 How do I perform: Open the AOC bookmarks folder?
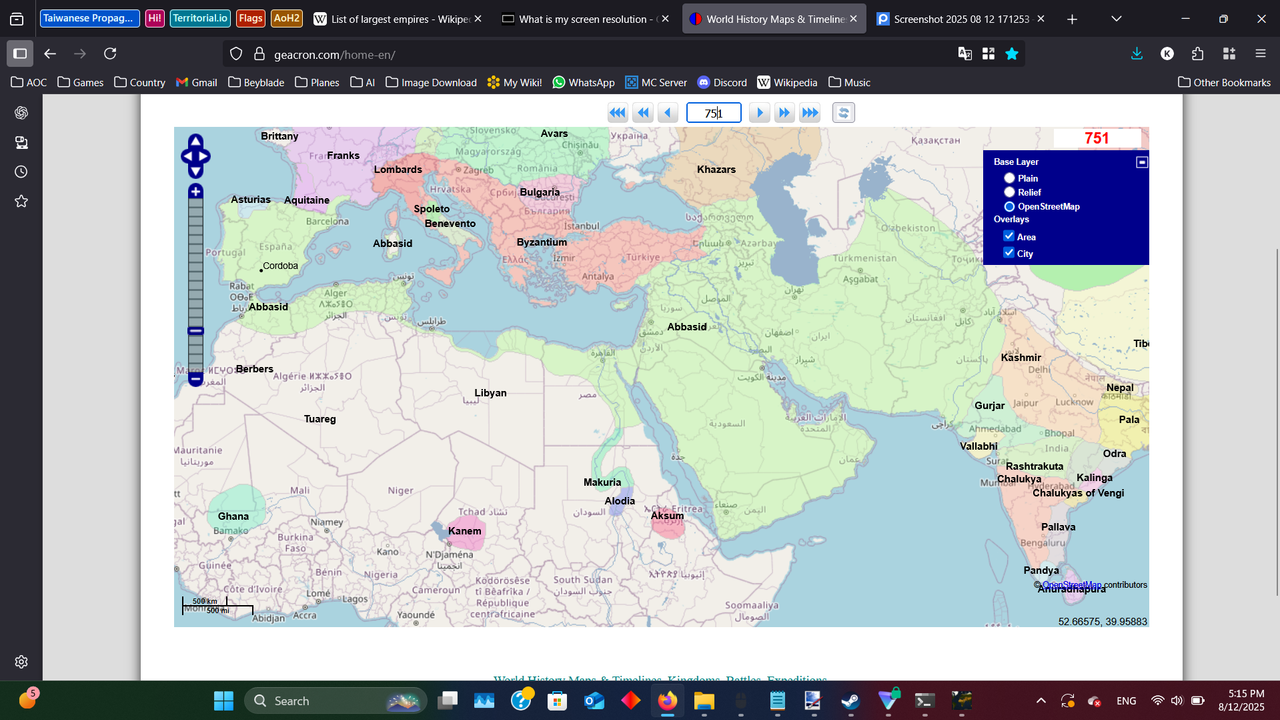tap(28, 82)
